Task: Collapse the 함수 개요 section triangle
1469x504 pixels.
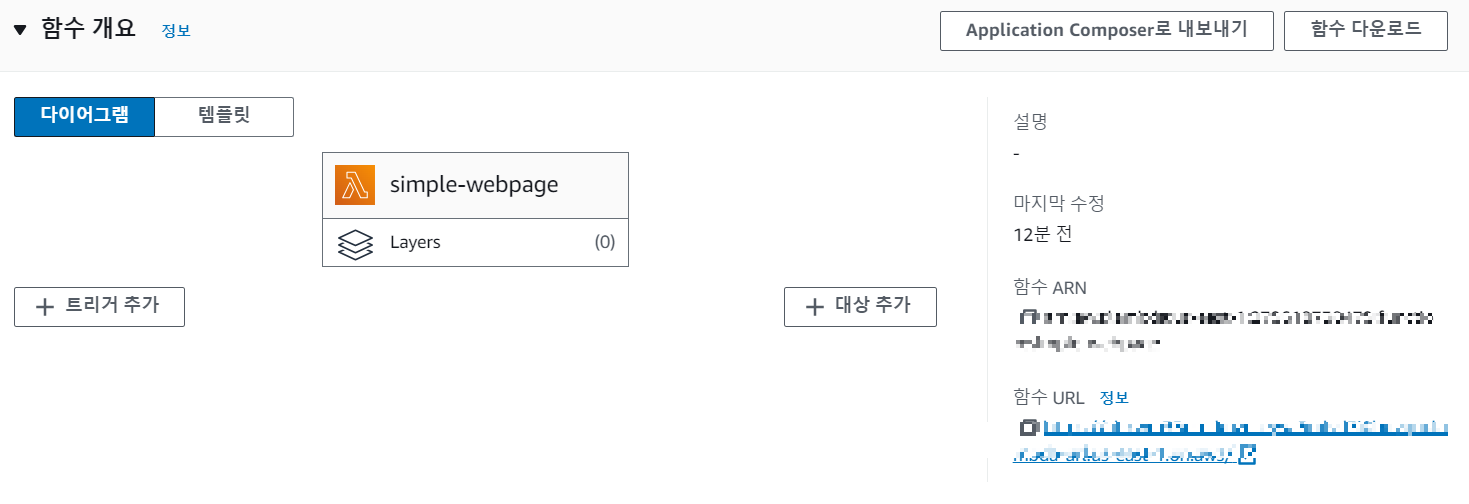Action: click(20, 30)
